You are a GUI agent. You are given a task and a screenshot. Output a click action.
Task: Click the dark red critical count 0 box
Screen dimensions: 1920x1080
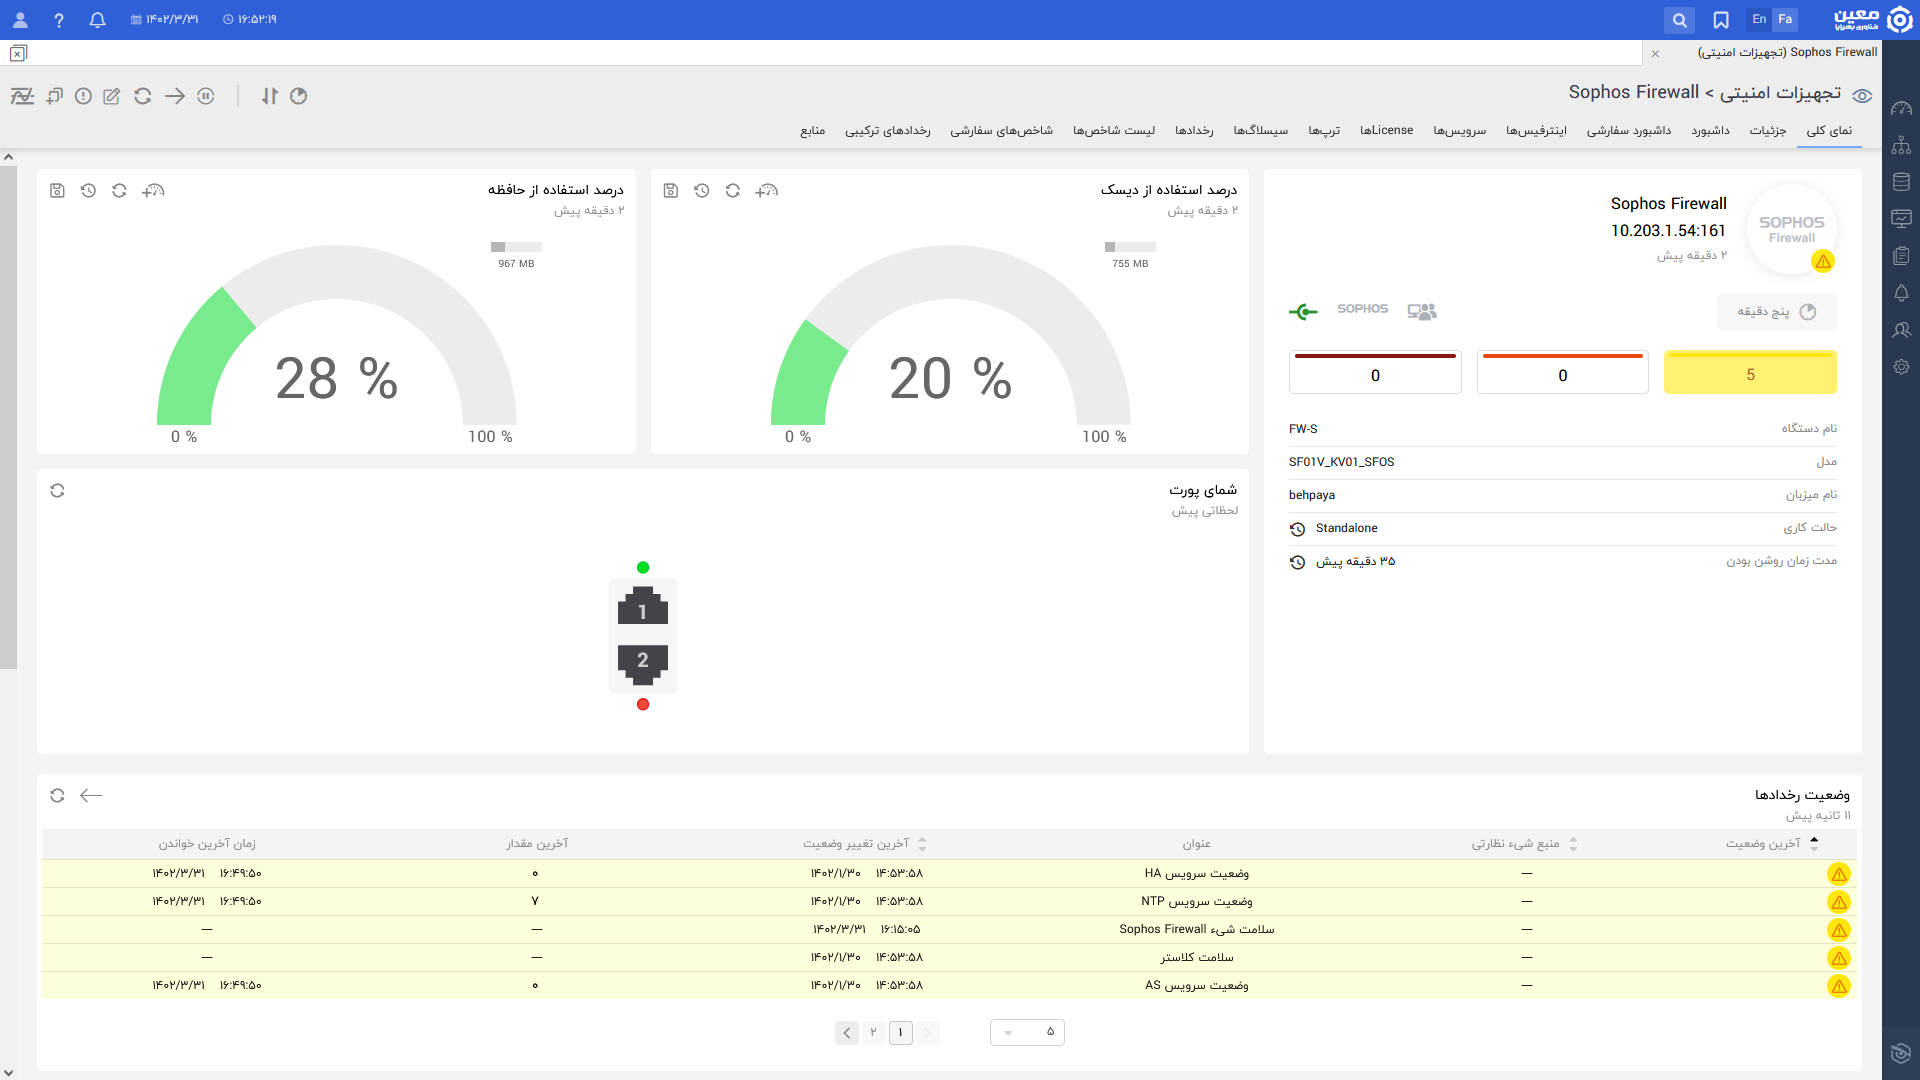pyautogui.click(x=1375, y=373)
